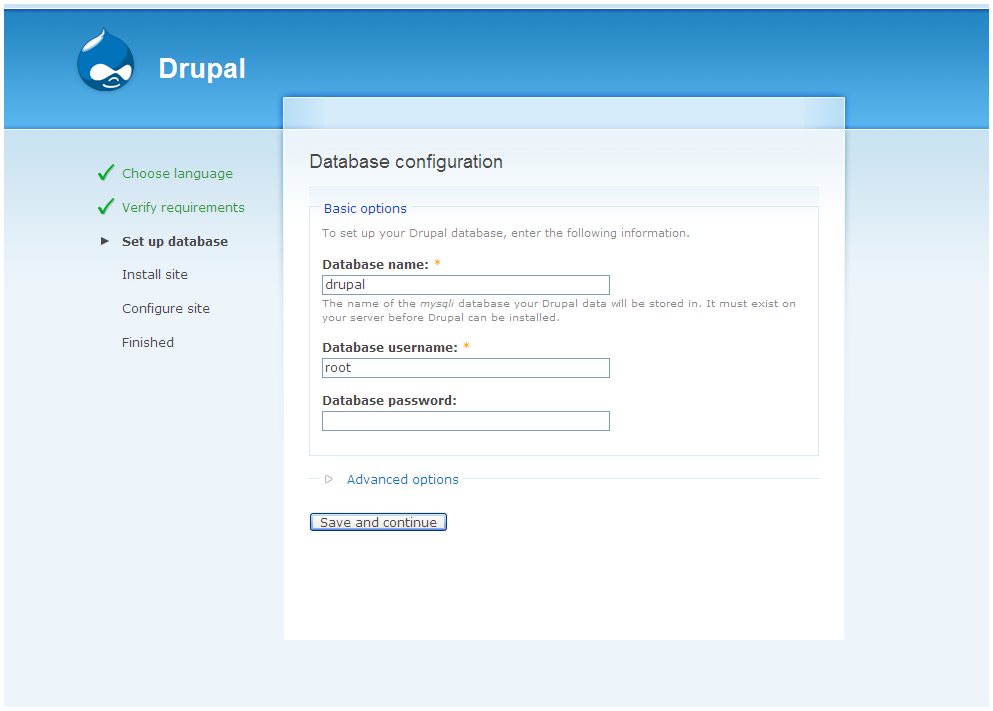Select the Configure site step
The height and width of the screenshot is (711, 993).
[166, 308]
